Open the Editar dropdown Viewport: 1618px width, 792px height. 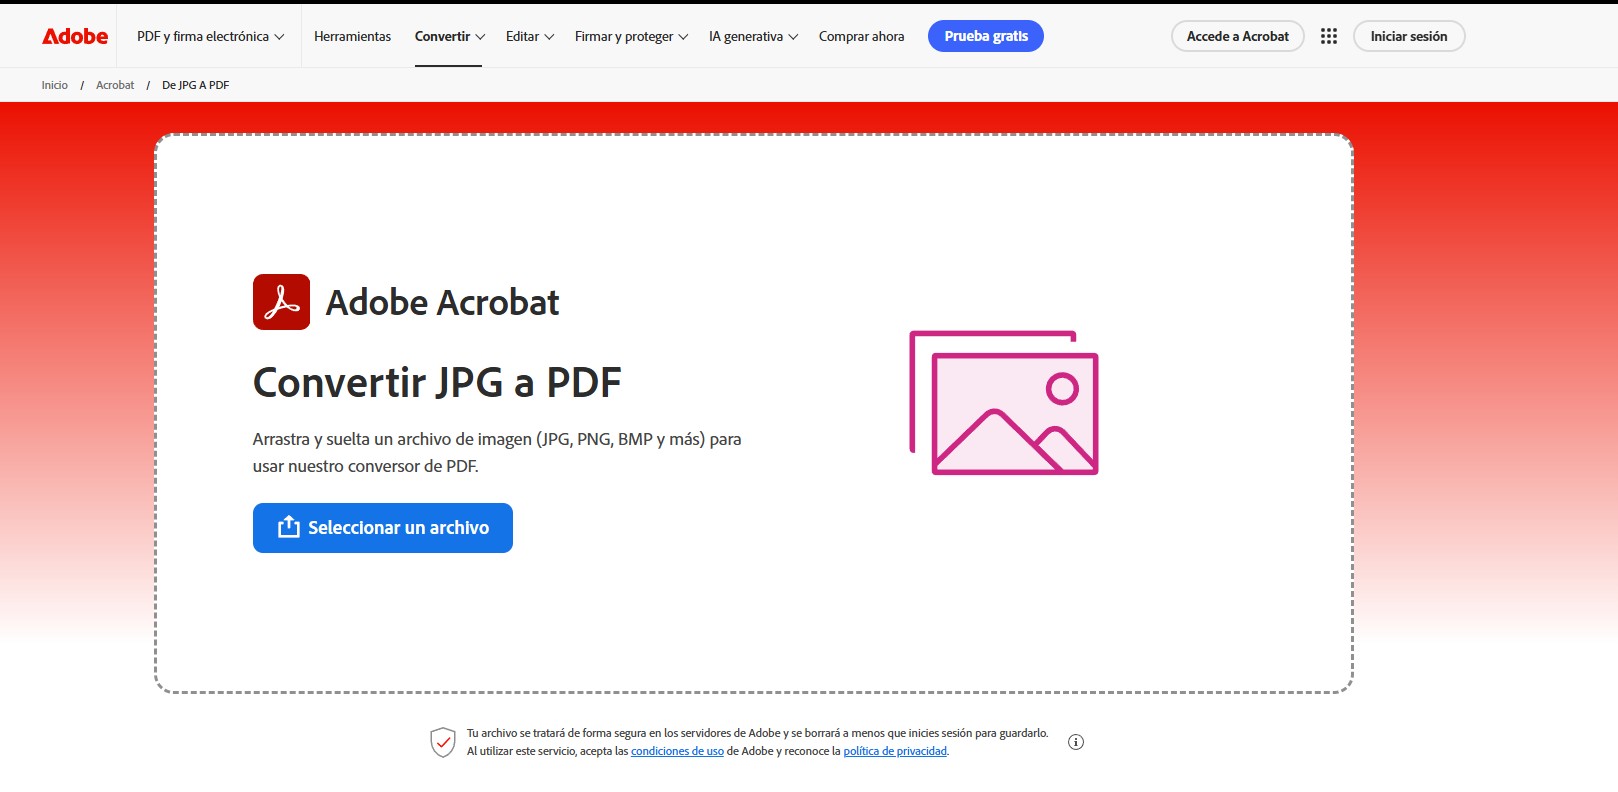(x=529, y=36)
